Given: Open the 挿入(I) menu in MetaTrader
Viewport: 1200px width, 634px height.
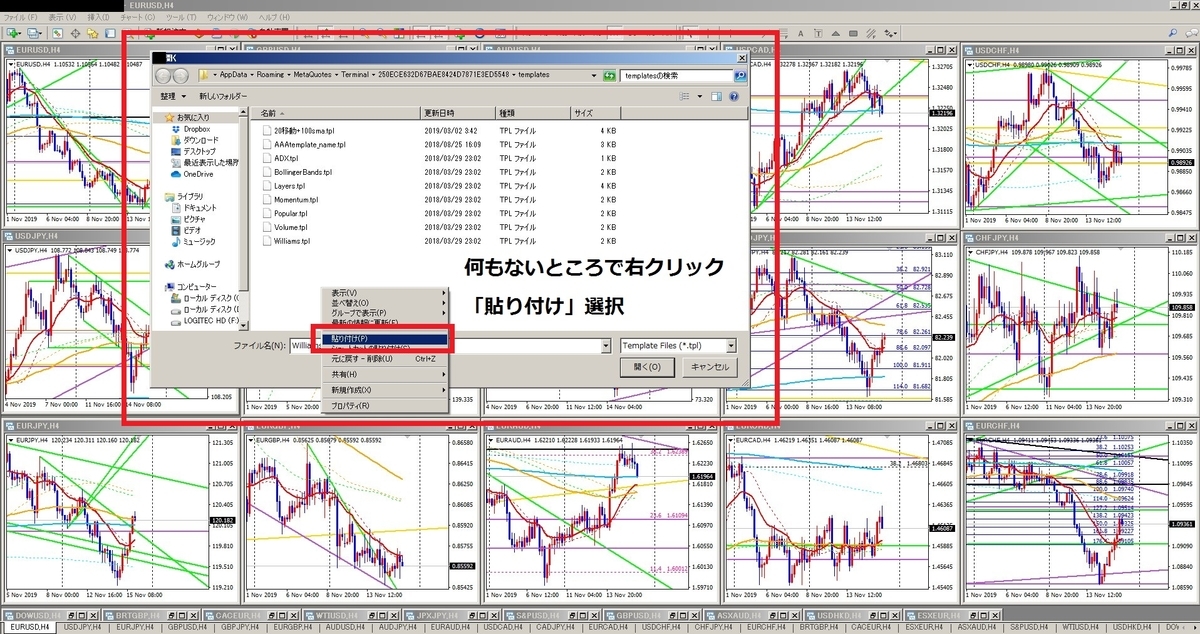Looking at the screenshot, I should [98, 18].
